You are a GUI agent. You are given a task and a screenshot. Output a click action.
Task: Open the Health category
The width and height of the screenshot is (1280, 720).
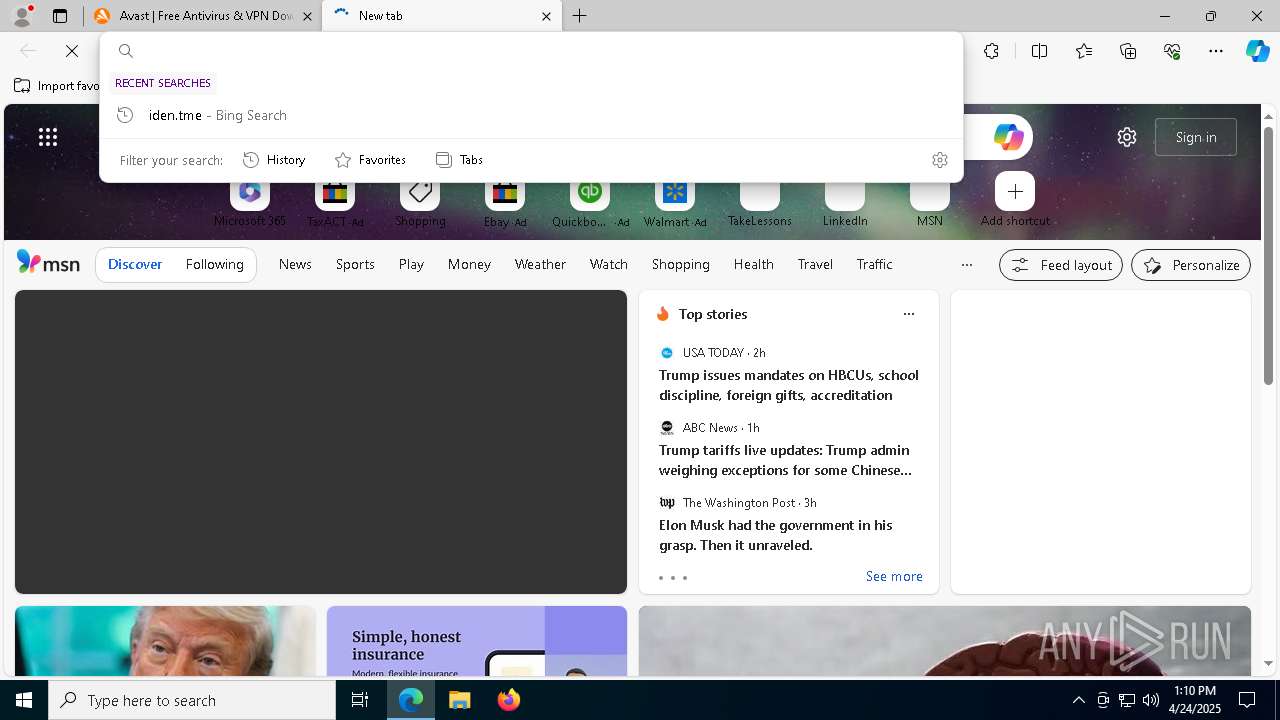[754, 265]
